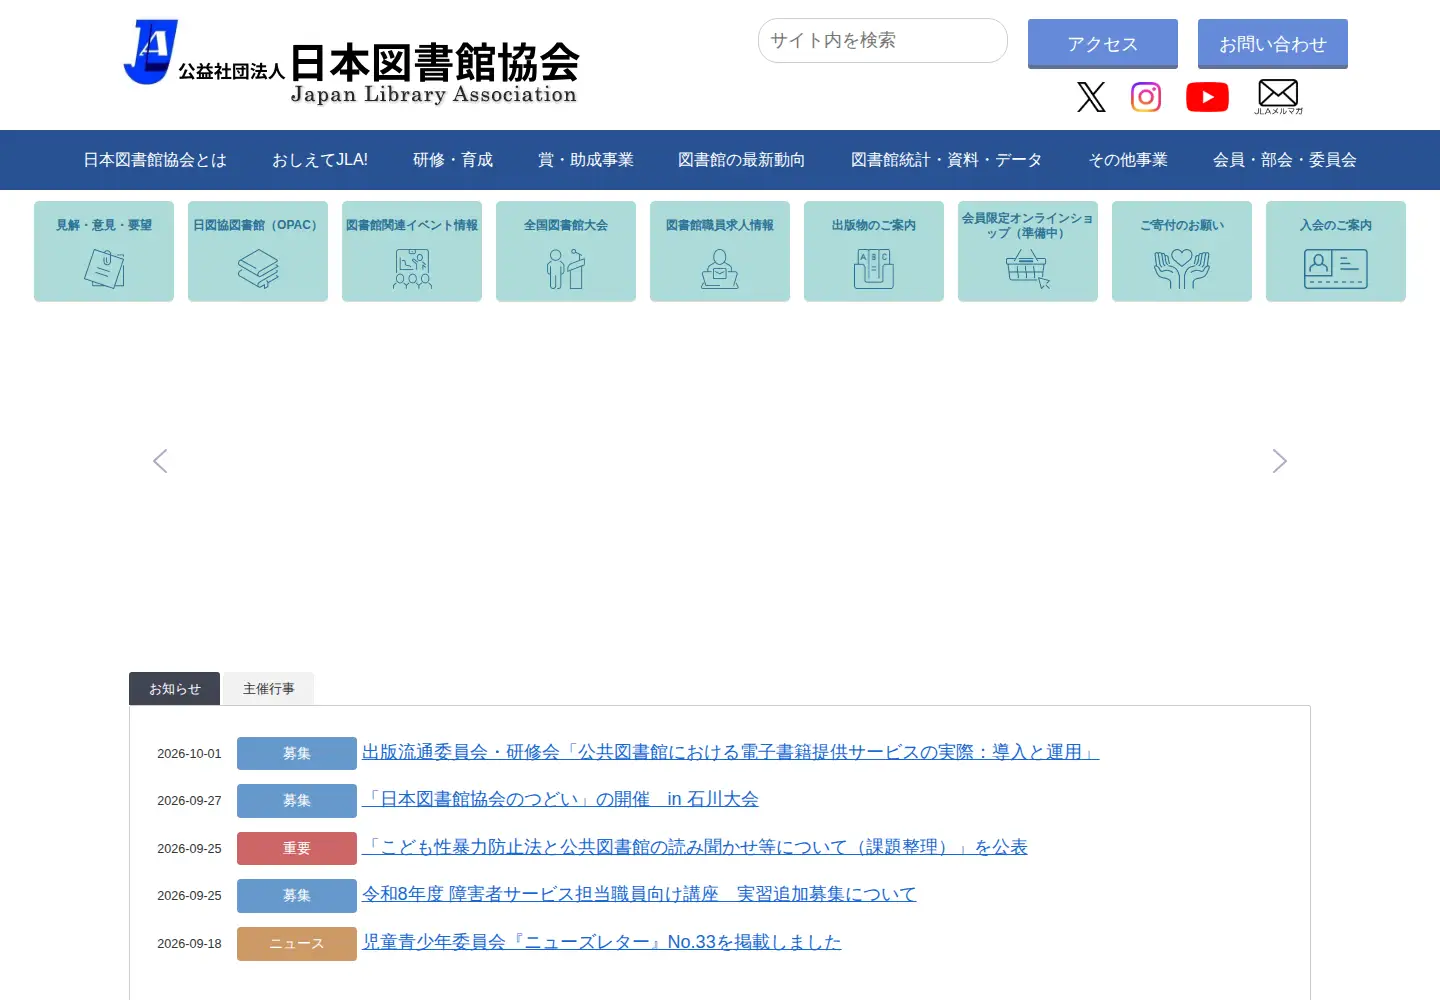Open 令和8年度 障害者サービス担当職員向け講座 link

(x=639, y=894)
